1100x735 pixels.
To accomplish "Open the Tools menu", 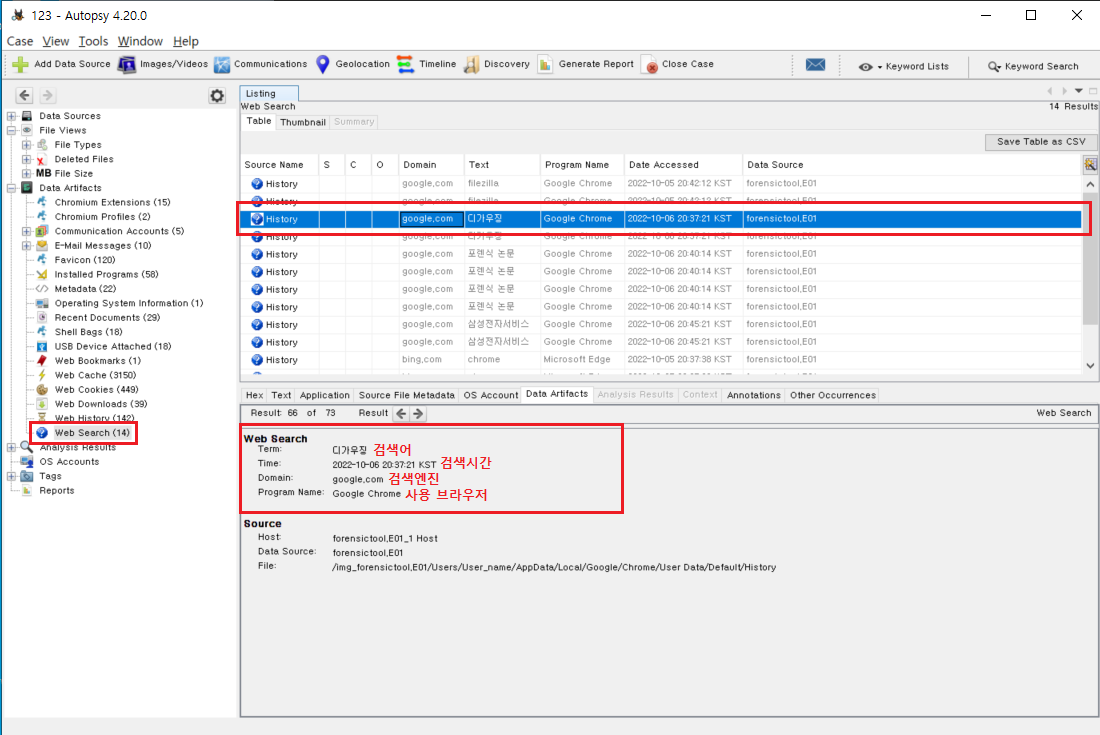I will point(93,41).
